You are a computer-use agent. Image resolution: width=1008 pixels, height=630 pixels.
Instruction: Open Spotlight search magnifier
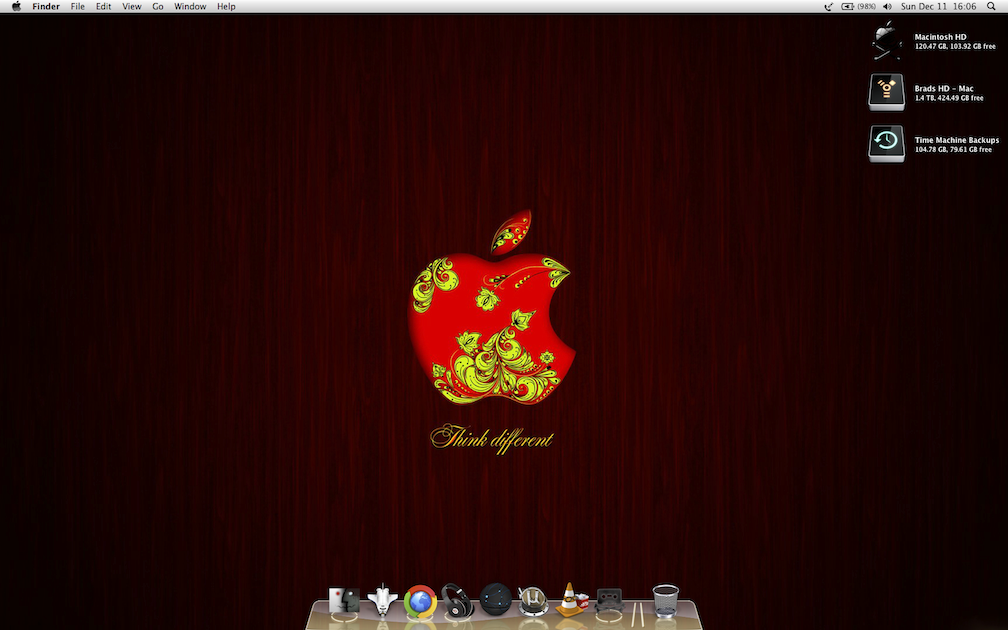point(992,6)
